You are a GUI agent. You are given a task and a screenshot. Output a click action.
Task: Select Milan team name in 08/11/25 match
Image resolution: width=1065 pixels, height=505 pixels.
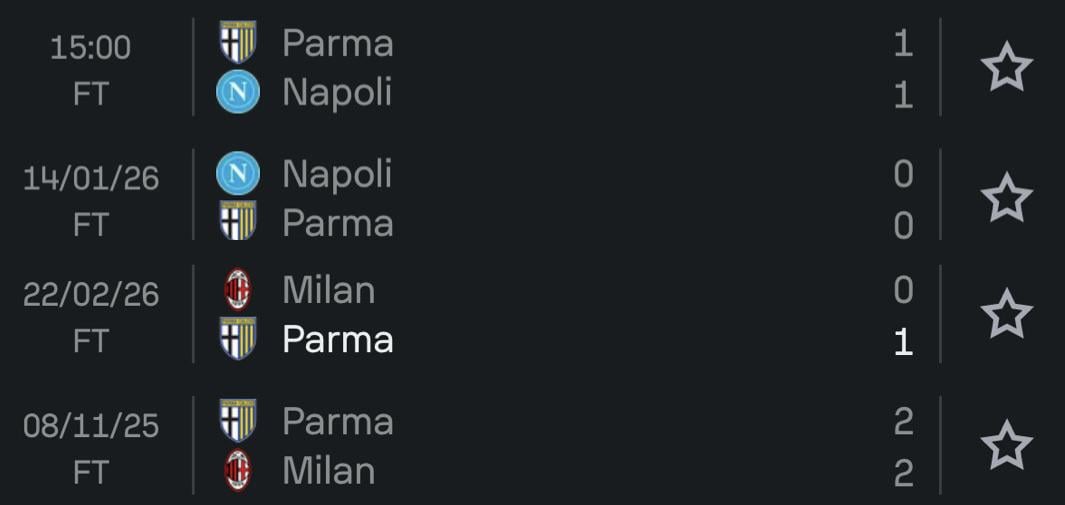328,471
